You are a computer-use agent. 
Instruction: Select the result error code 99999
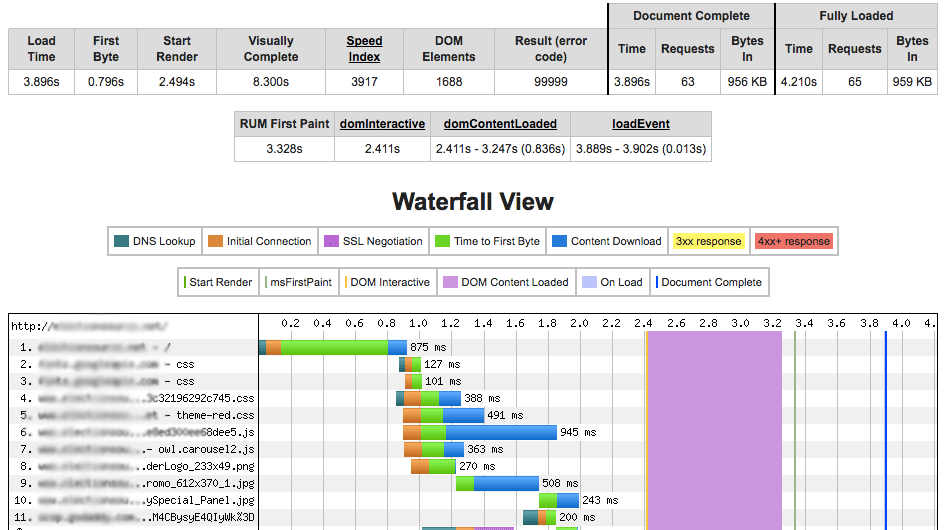[550, 82]
